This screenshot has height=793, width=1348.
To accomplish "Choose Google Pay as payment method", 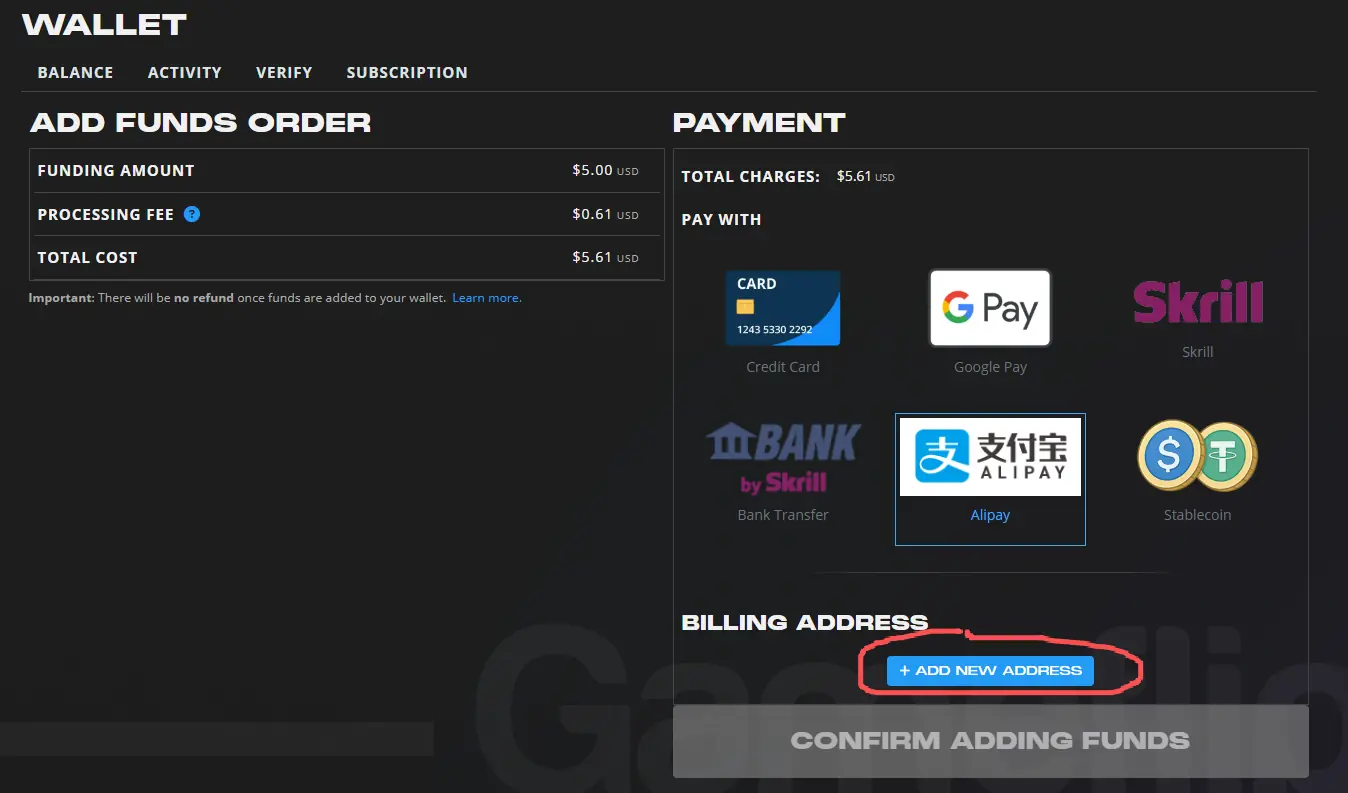I will point(990,308).
